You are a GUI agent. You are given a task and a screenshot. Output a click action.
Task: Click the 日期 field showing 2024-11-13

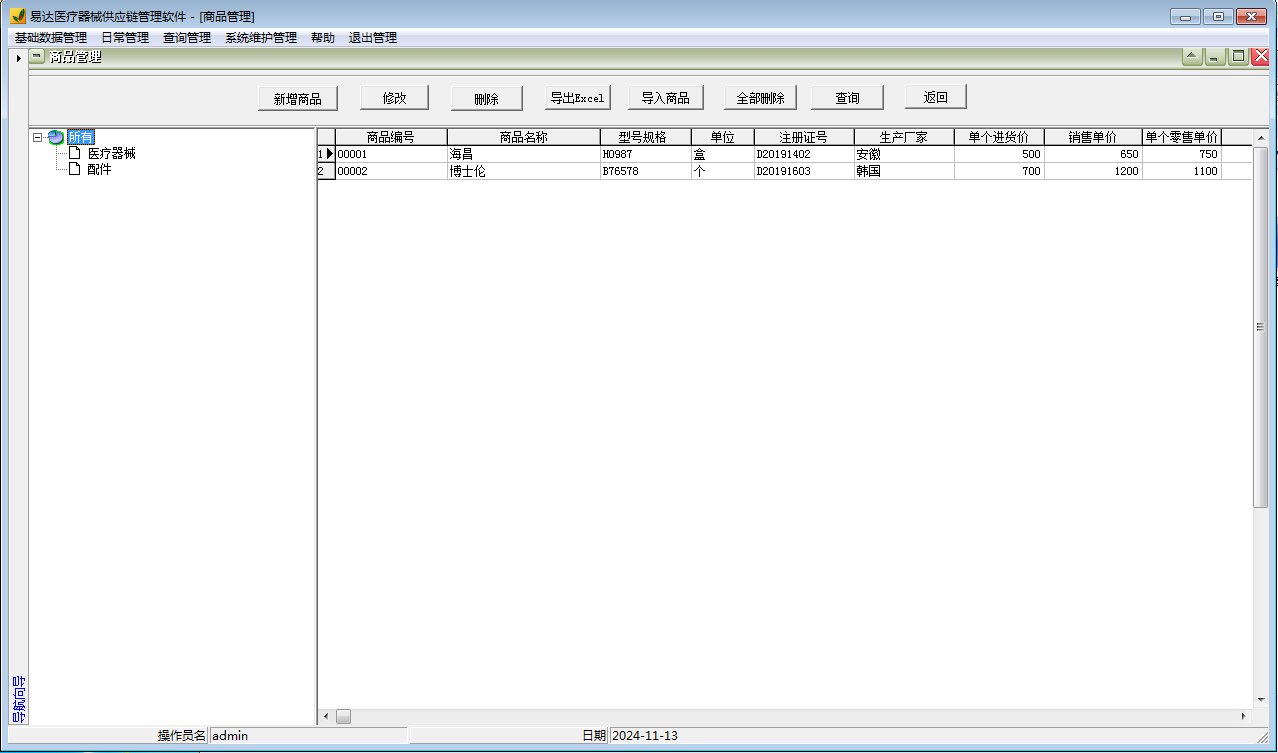[940, 735]
